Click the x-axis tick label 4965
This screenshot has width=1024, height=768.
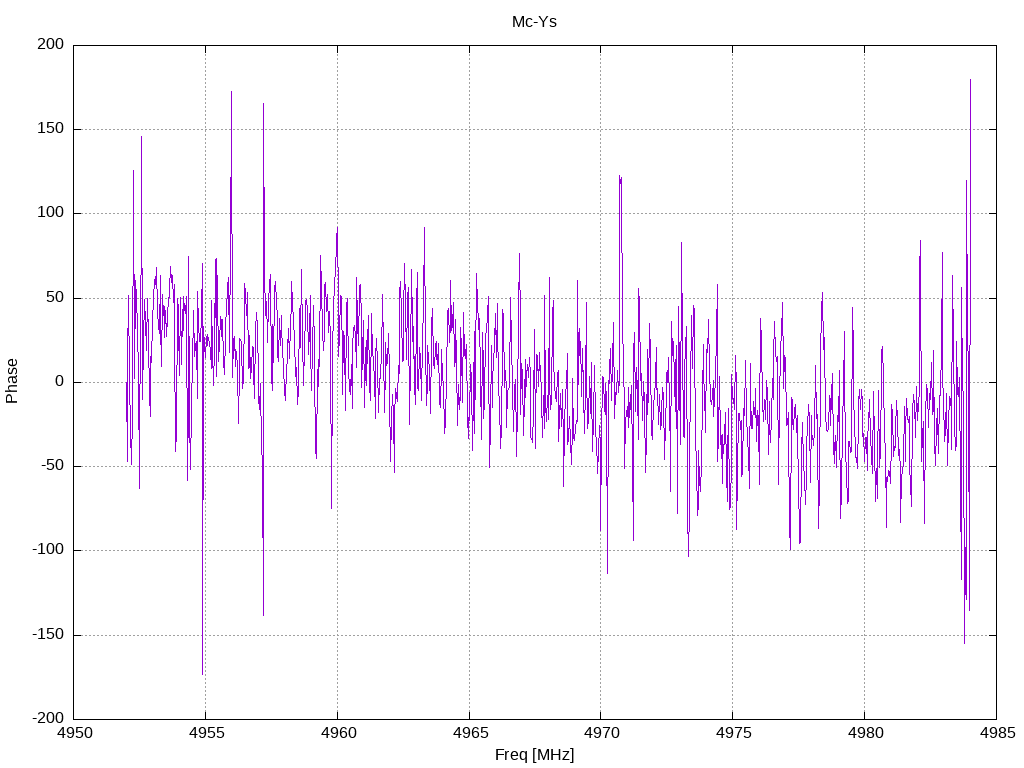470,733
